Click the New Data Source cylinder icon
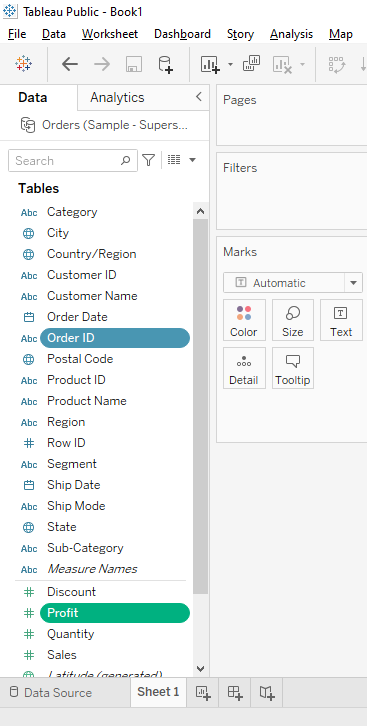Viewport: 367px width, 726px height. coord(165,64)
